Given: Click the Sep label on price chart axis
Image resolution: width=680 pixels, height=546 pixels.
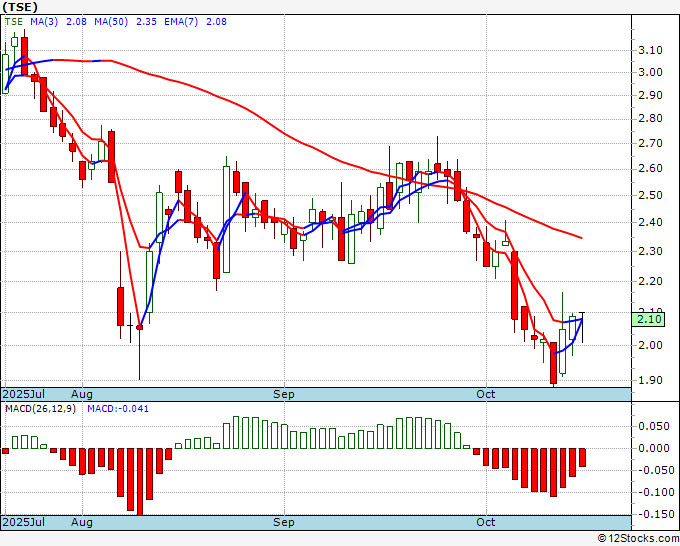Looking at the screenshot, I should pos(284,394).
